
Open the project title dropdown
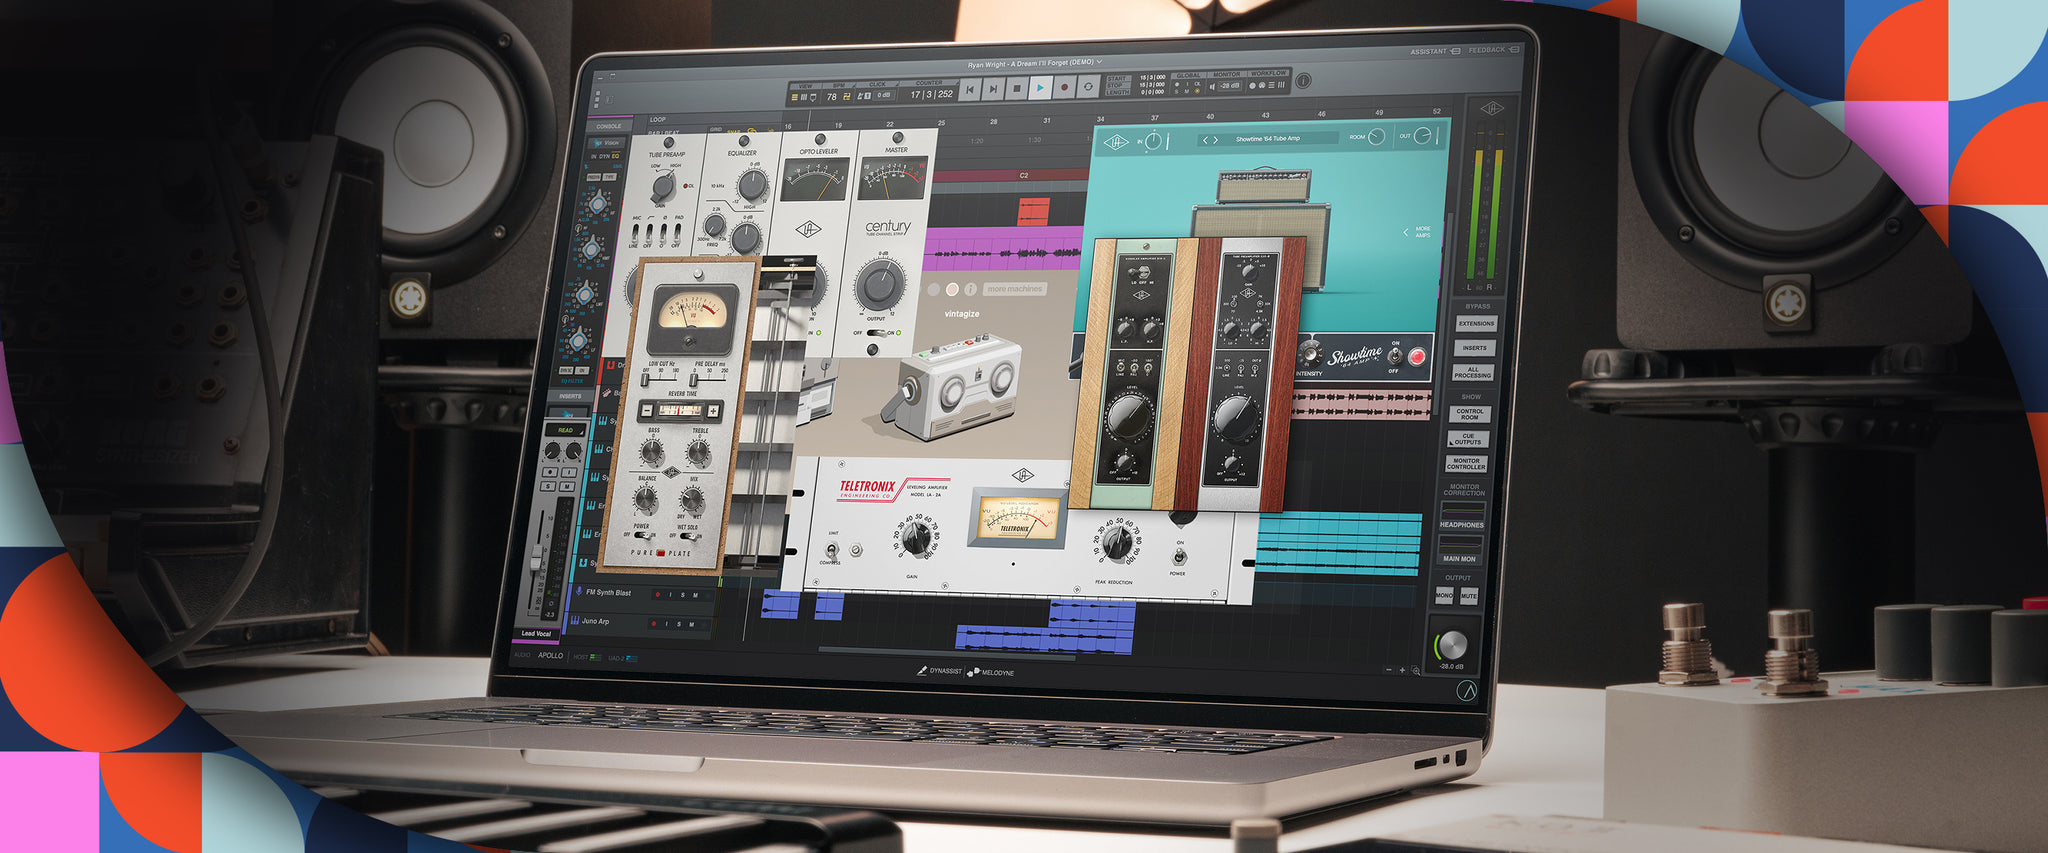point(1100,62)
